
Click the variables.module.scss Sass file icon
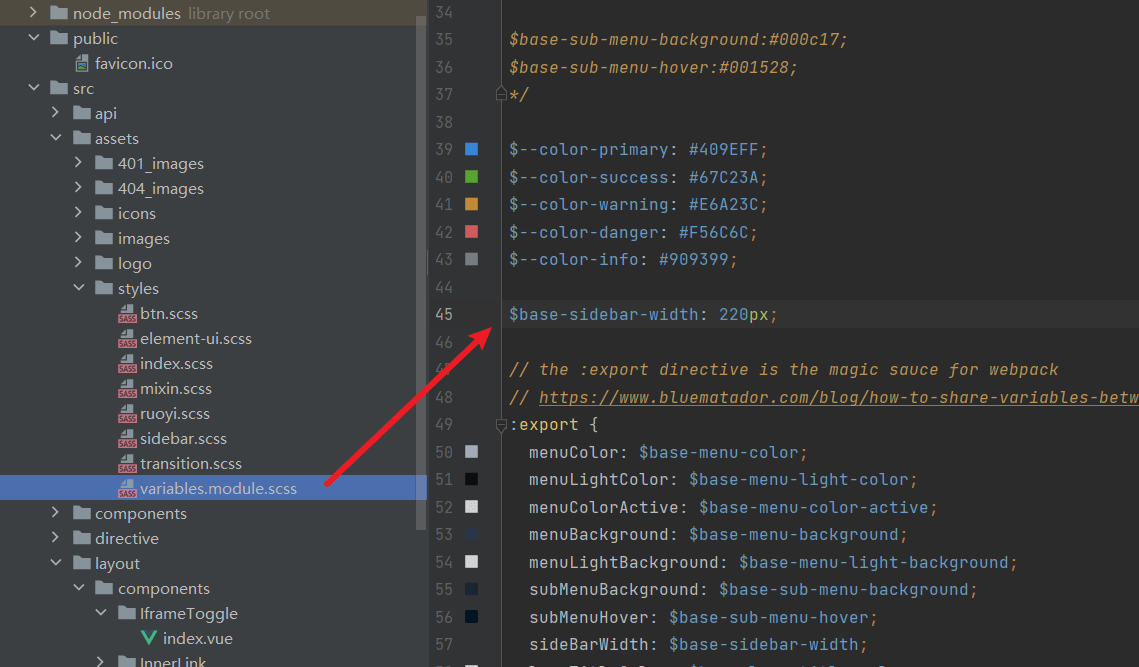coord(127,489)
